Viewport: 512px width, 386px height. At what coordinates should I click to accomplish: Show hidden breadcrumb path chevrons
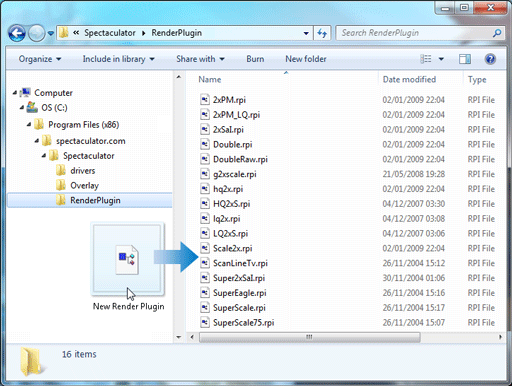tap(76, 33)
